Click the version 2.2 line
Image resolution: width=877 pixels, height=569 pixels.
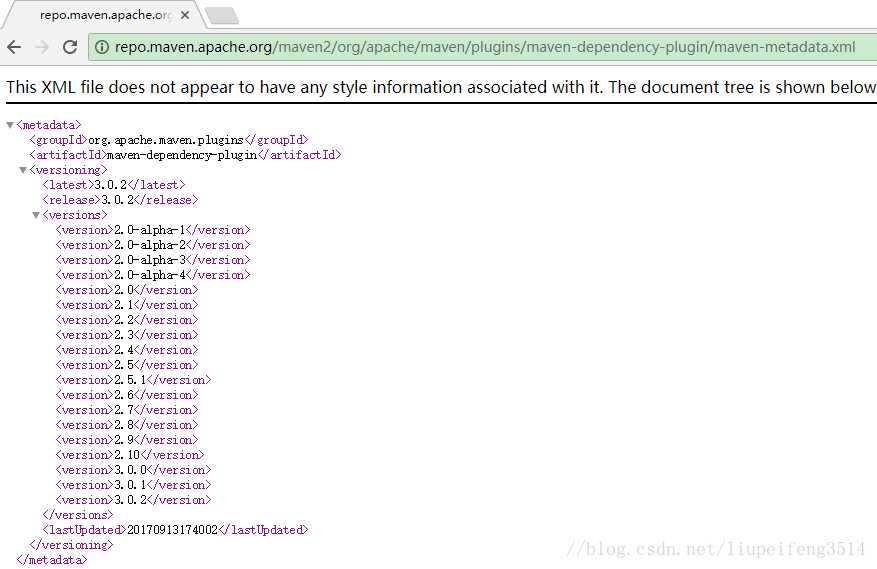coord(126,320)
